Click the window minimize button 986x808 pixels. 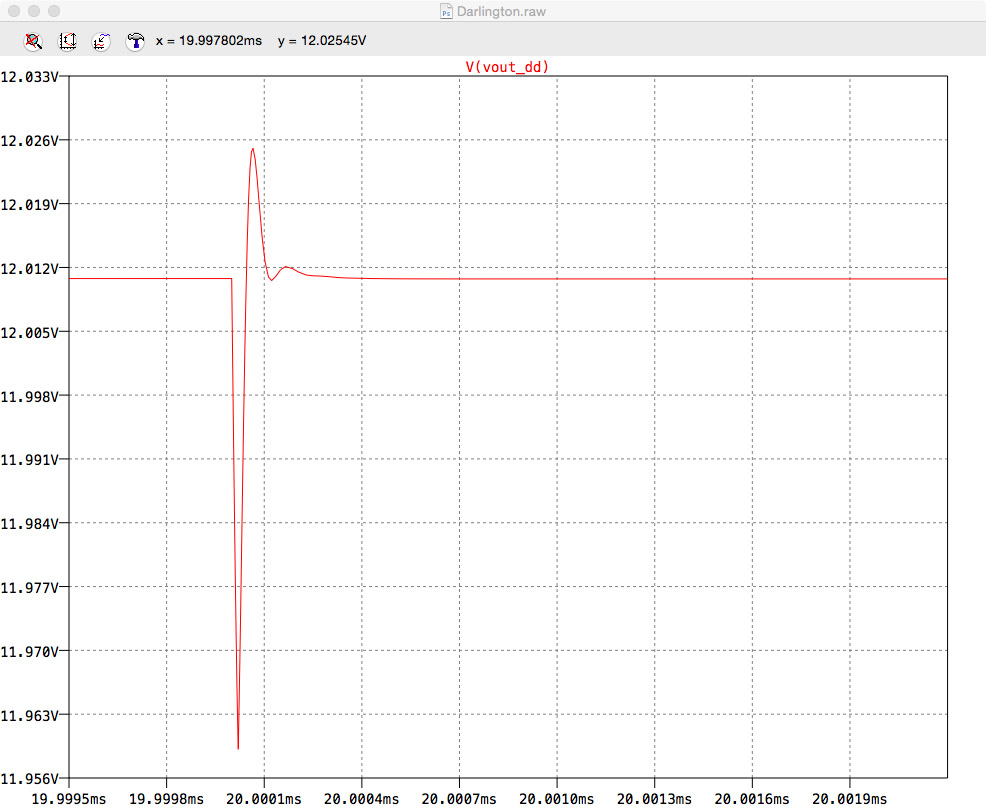pyautogui.click(x=34, y=11)
